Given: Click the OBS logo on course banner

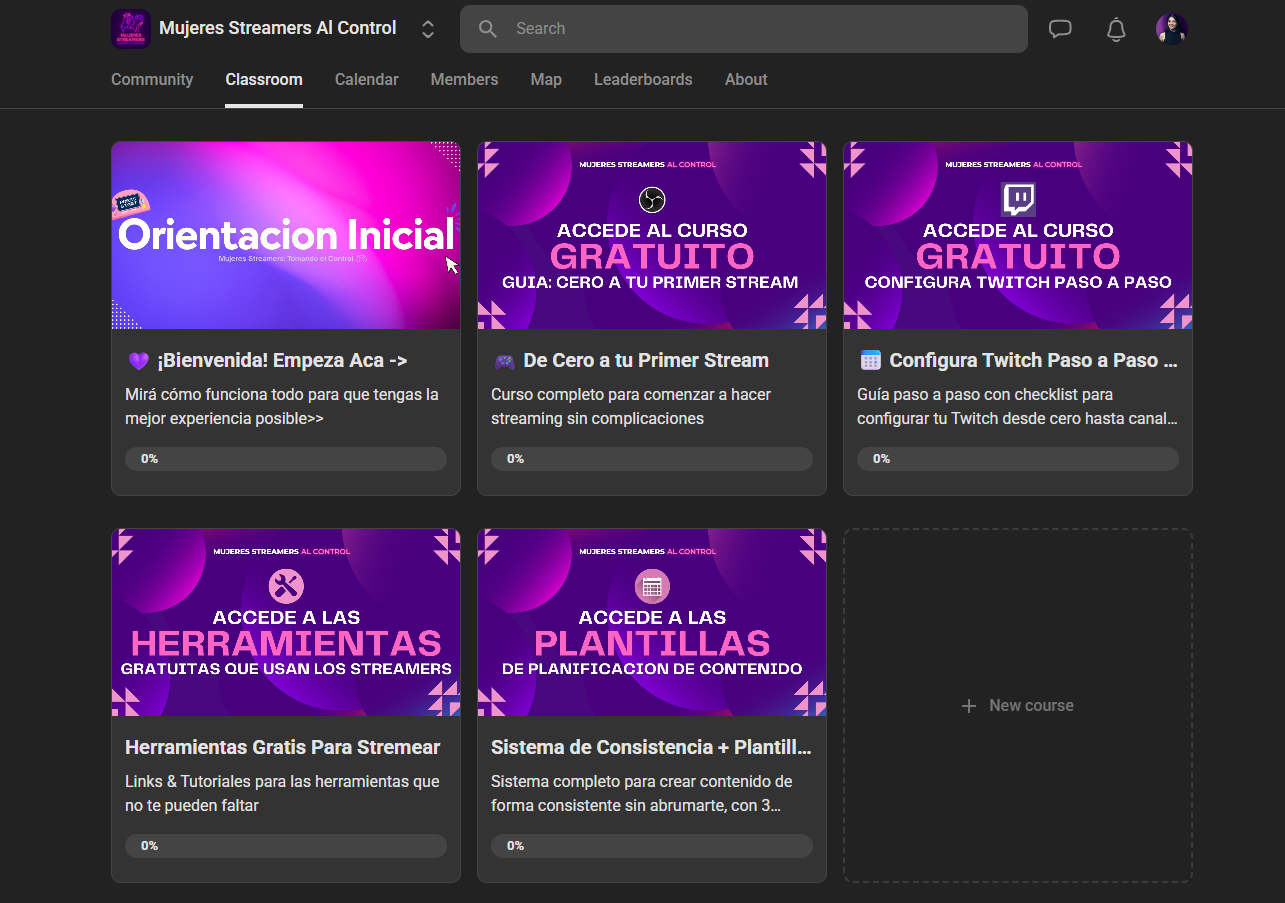Looking at the screenshot, I should click(x=652, y=200).
